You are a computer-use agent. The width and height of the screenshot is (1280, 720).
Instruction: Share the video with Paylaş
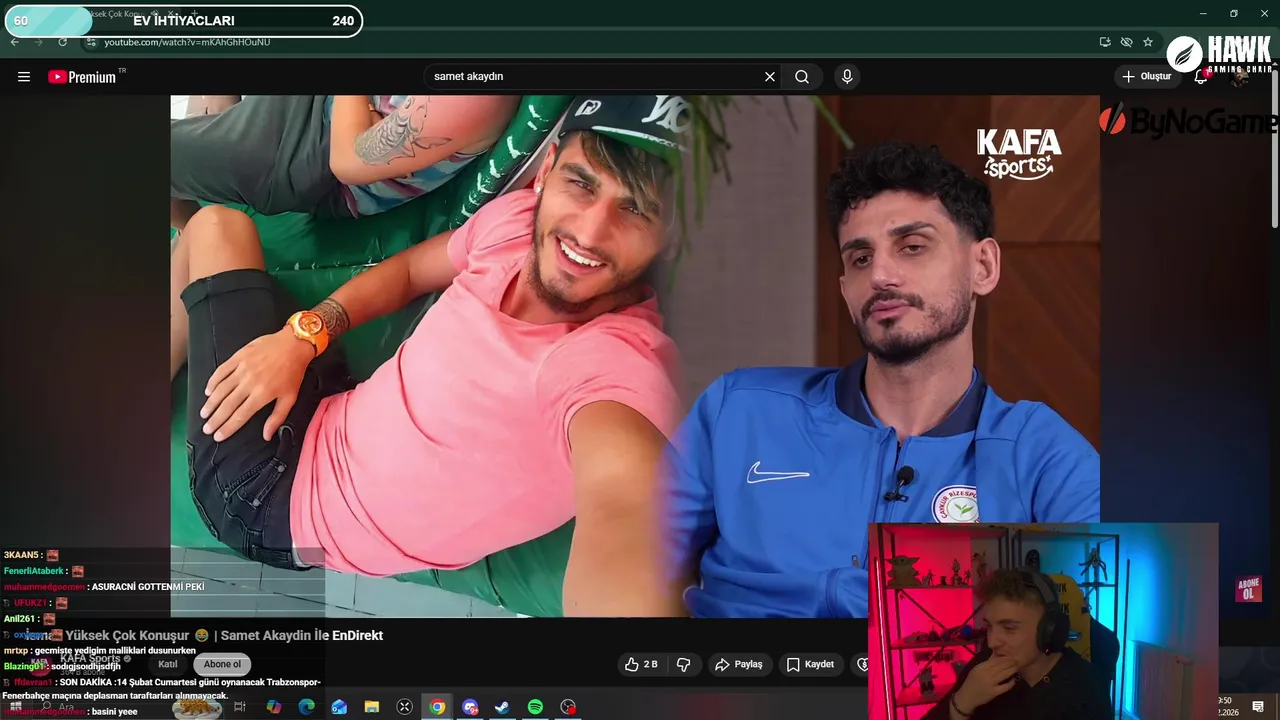click(739, 664)
